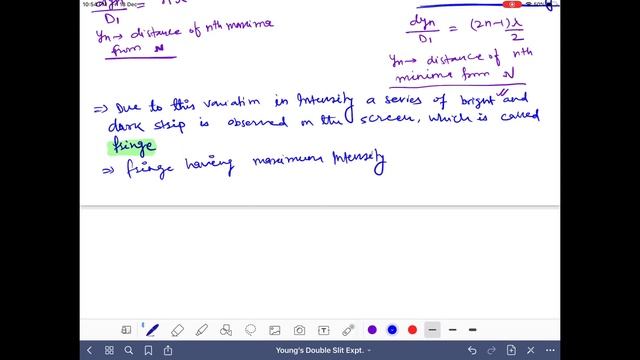Select the medium stroke width
Screen dimensions: 640x360
(452, 330)
